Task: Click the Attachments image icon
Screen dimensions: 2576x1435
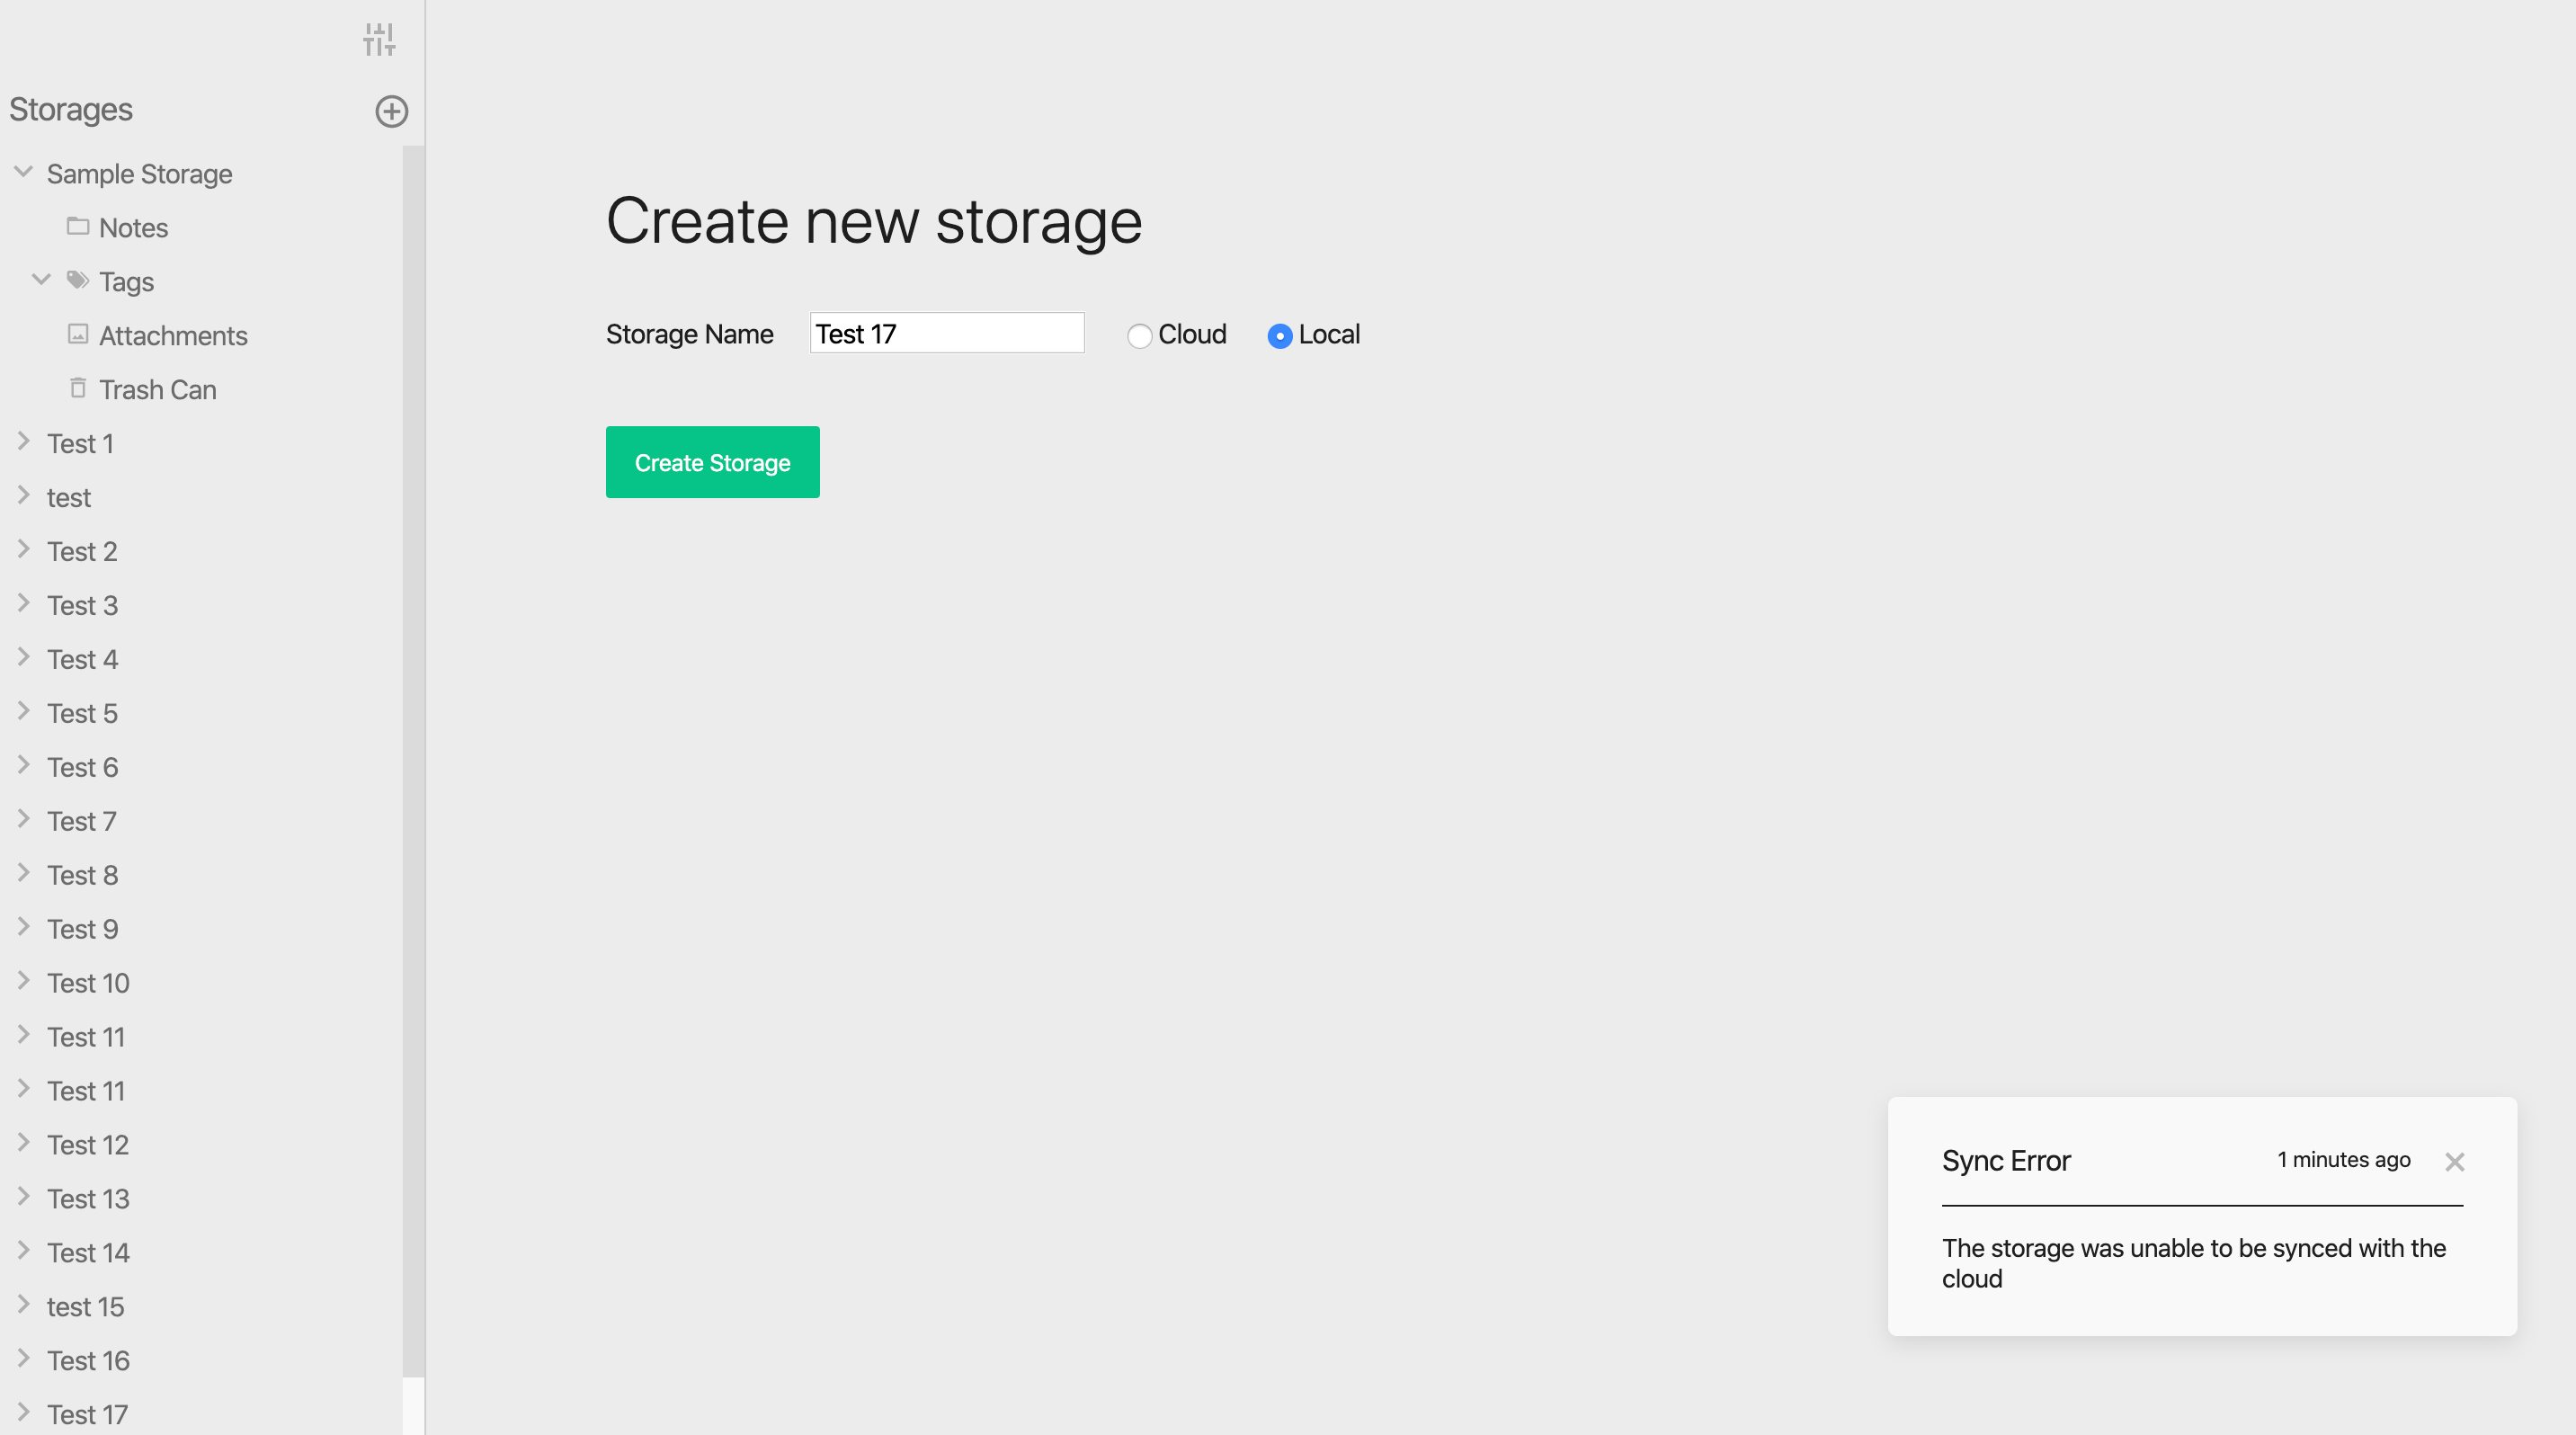Action: click(78, 334)
